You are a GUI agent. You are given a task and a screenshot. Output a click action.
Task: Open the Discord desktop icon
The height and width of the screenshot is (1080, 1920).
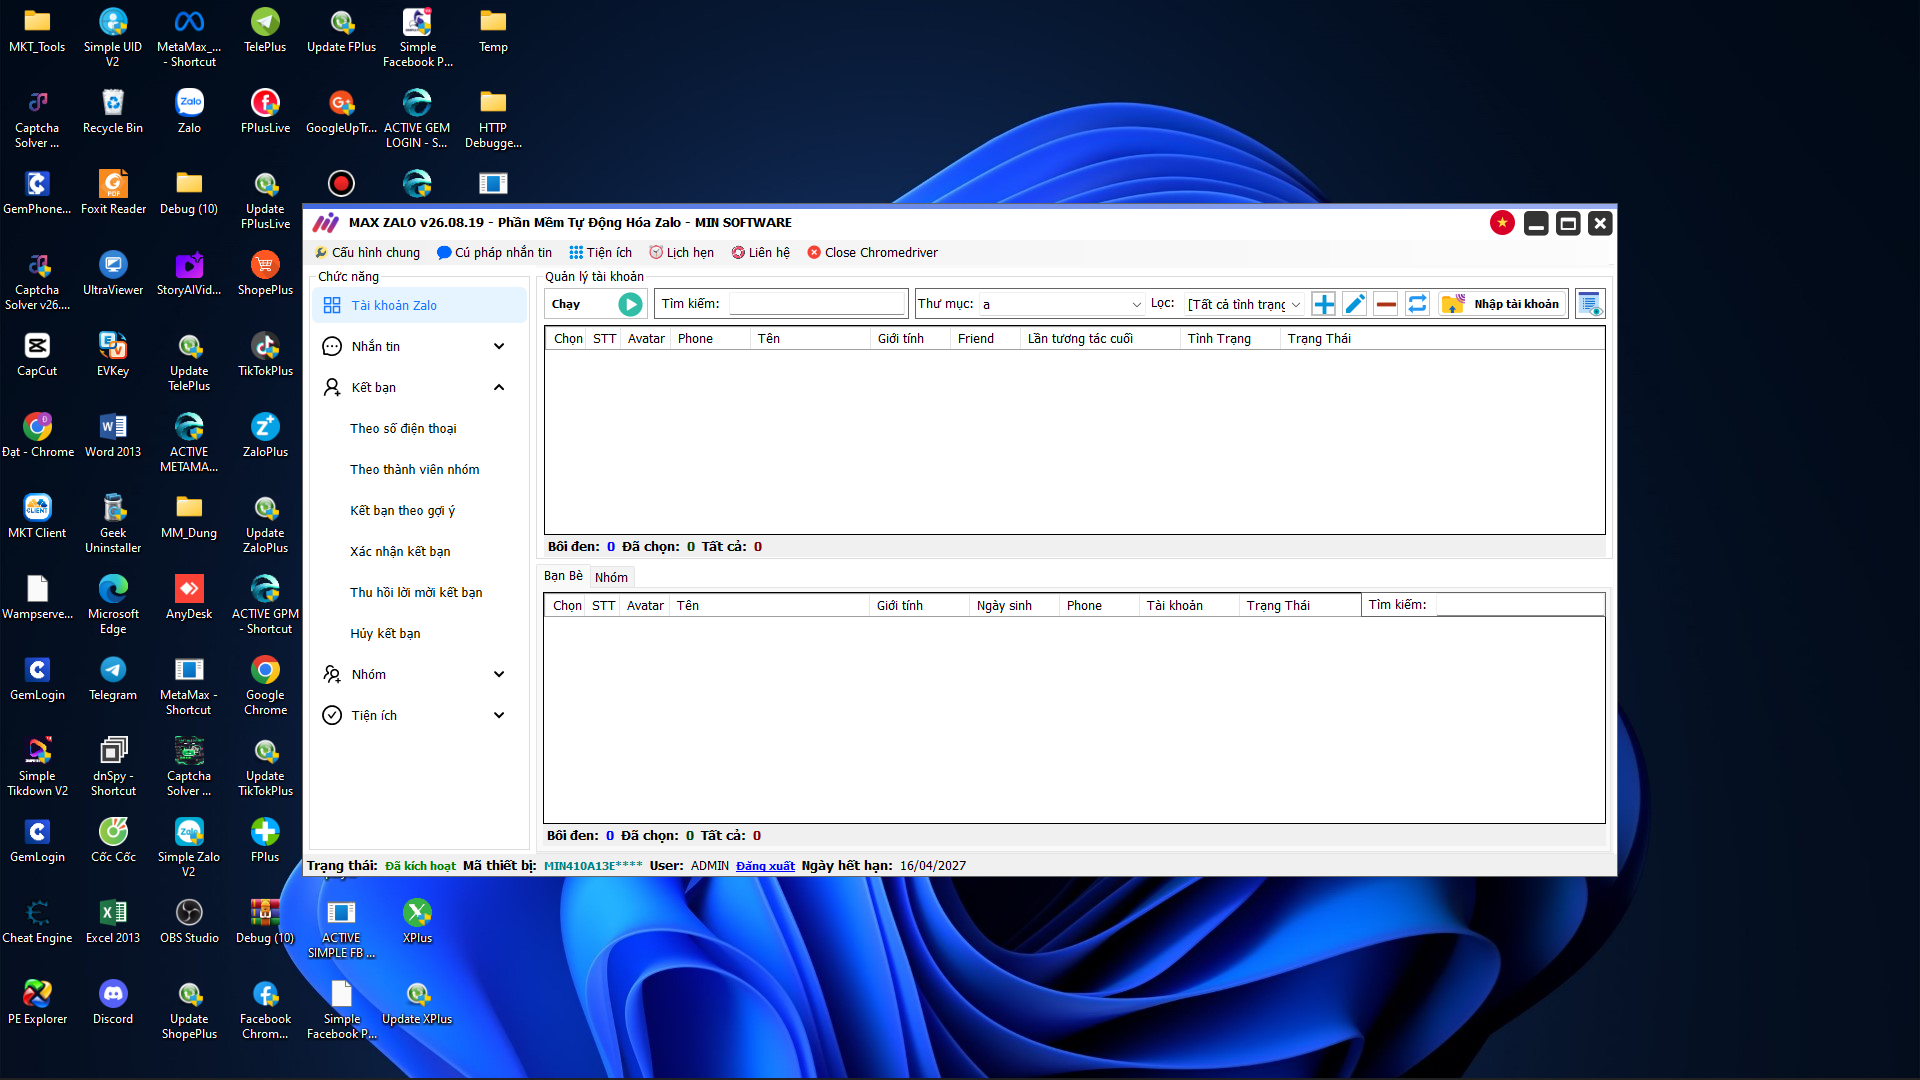113,1002
